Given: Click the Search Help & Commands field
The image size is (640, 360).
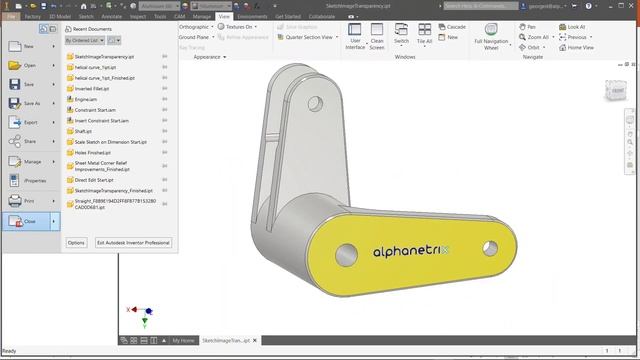Looking at the screenshot, I should (481, 6).
